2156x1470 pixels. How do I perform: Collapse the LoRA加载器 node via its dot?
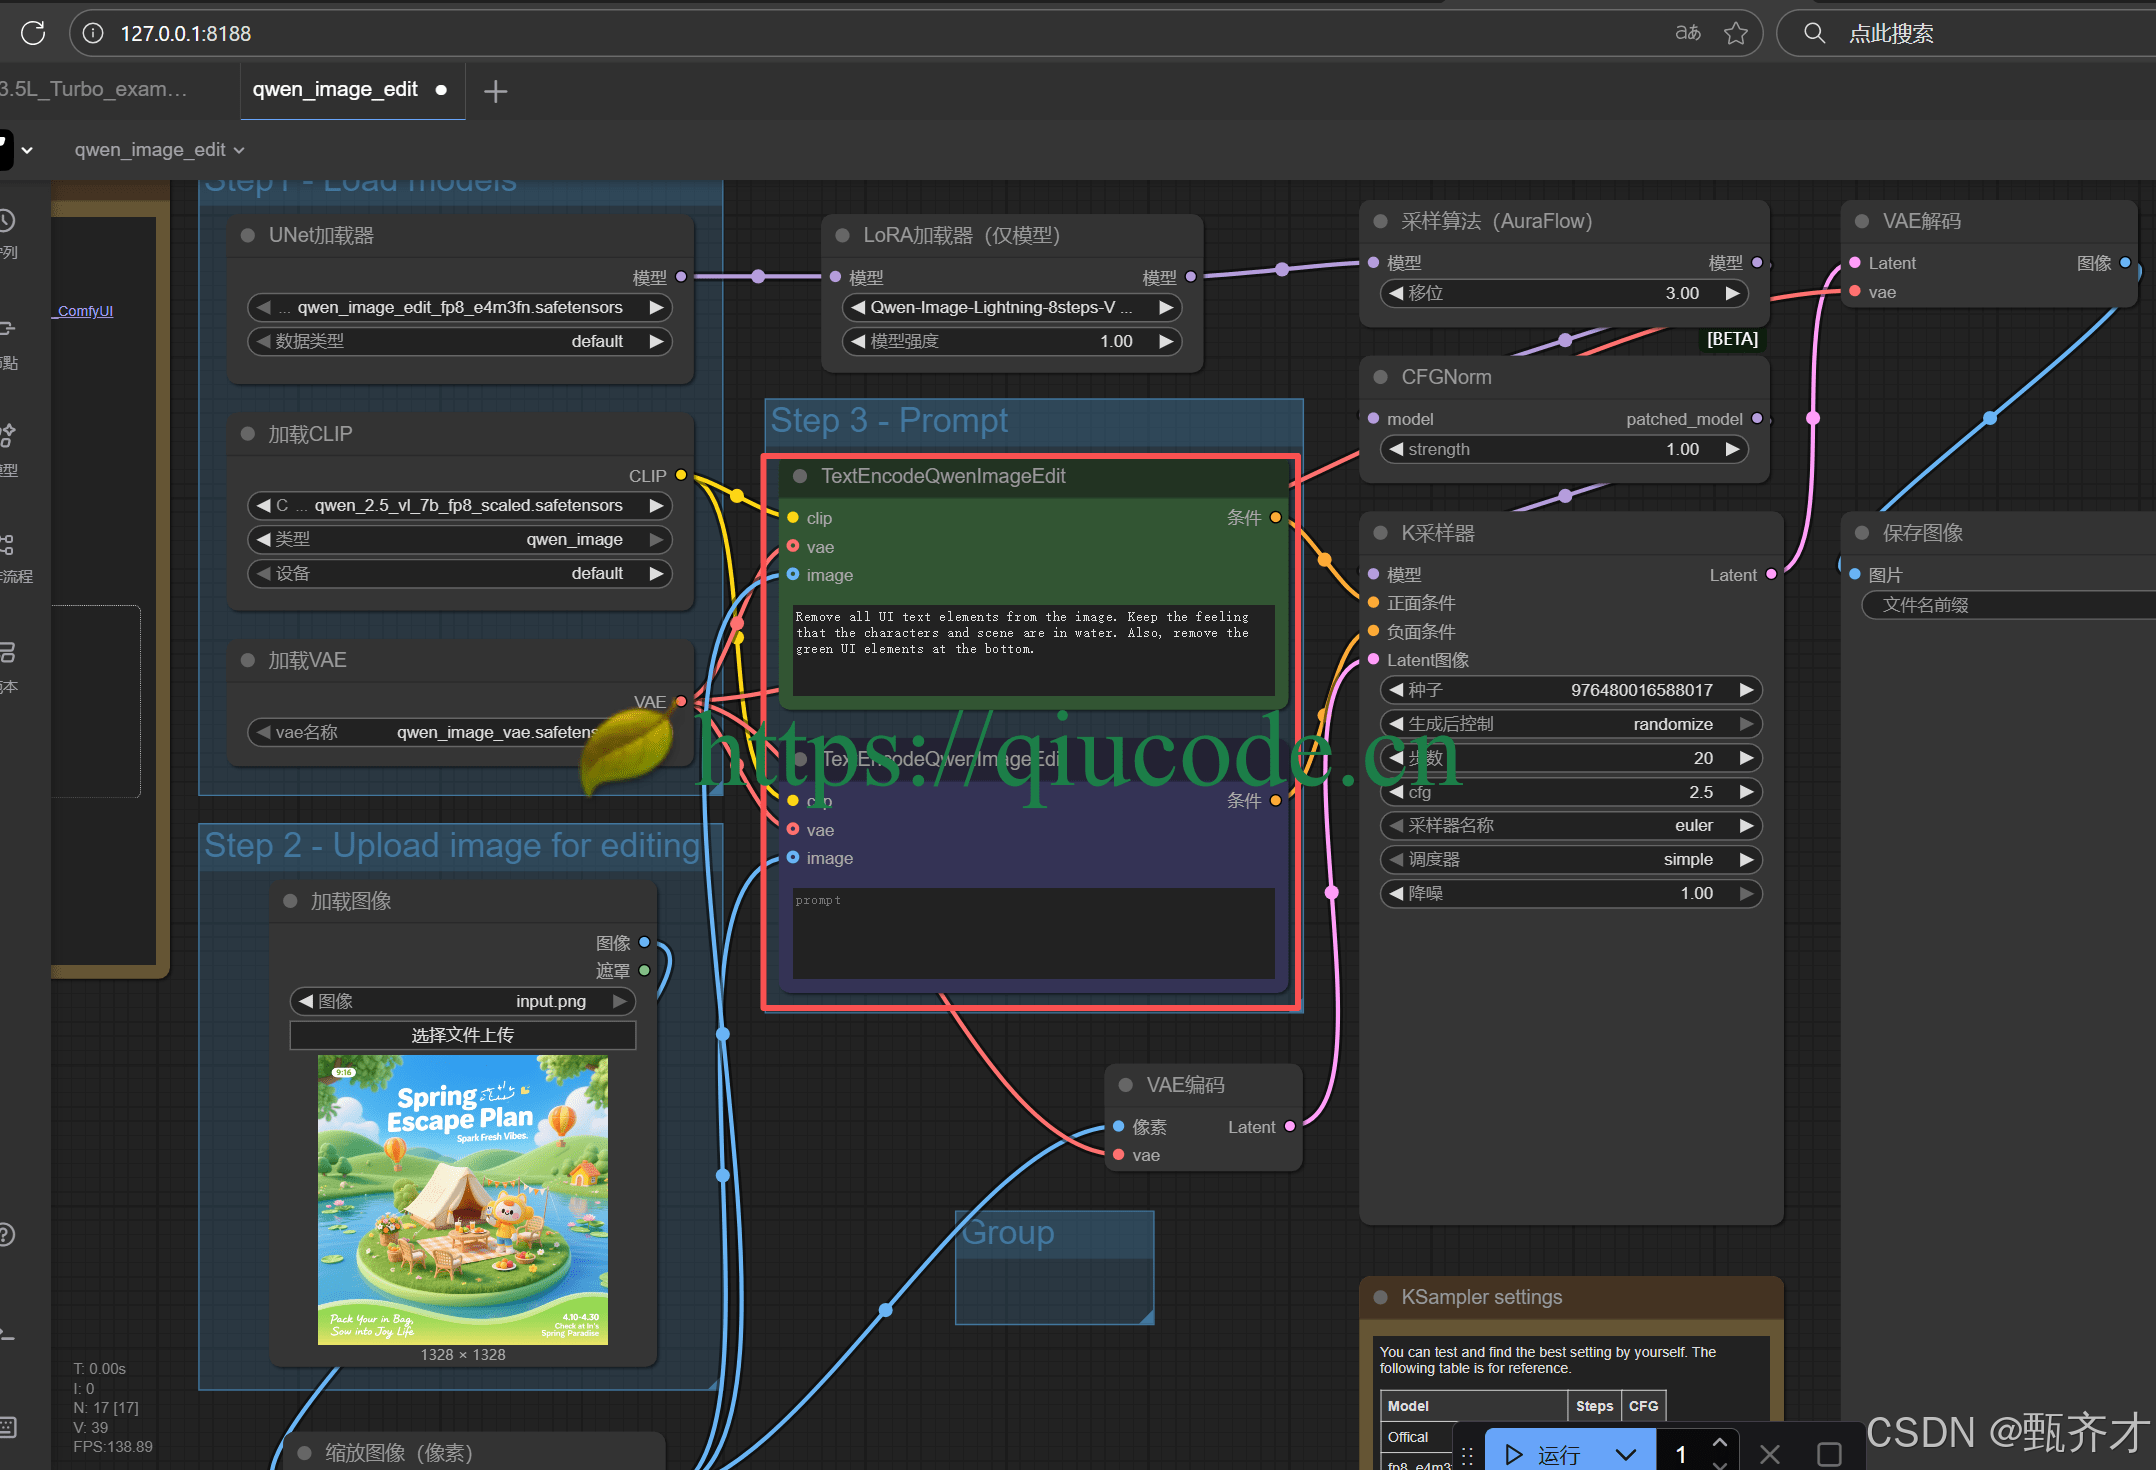(843, 235)
